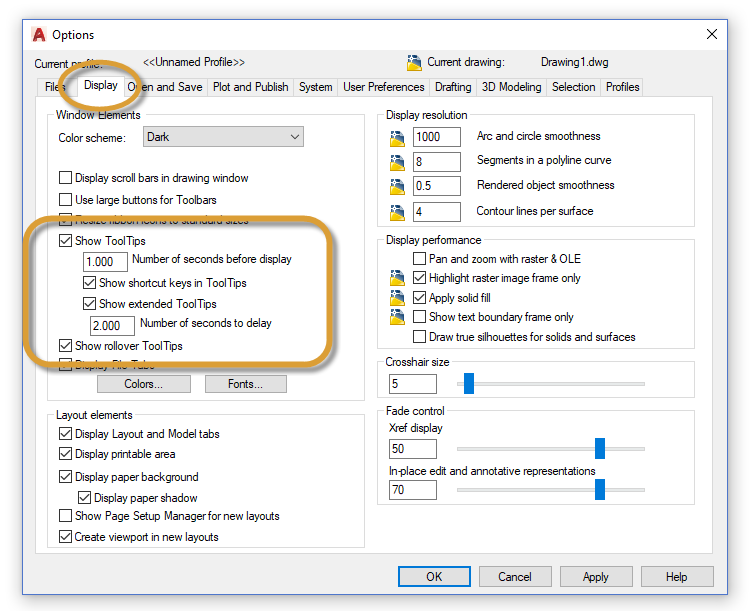This screenshot has width=751, height=611.
Task: Open the 3D Modeling tab
Action: 512,87
